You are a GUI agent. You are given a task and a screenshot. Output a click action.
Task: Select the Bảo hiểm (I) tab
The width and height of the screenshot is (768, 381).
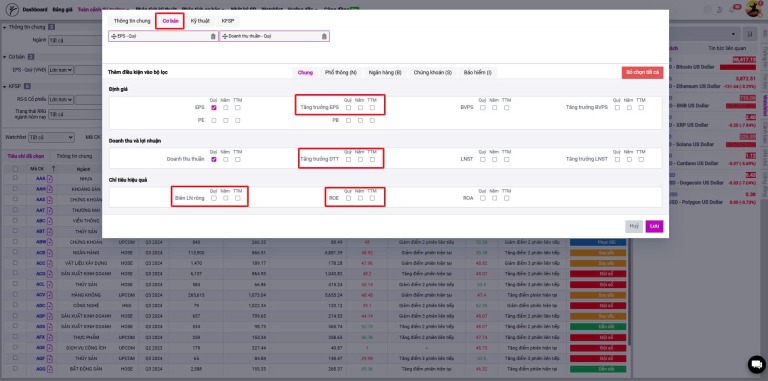click(478, 72)
